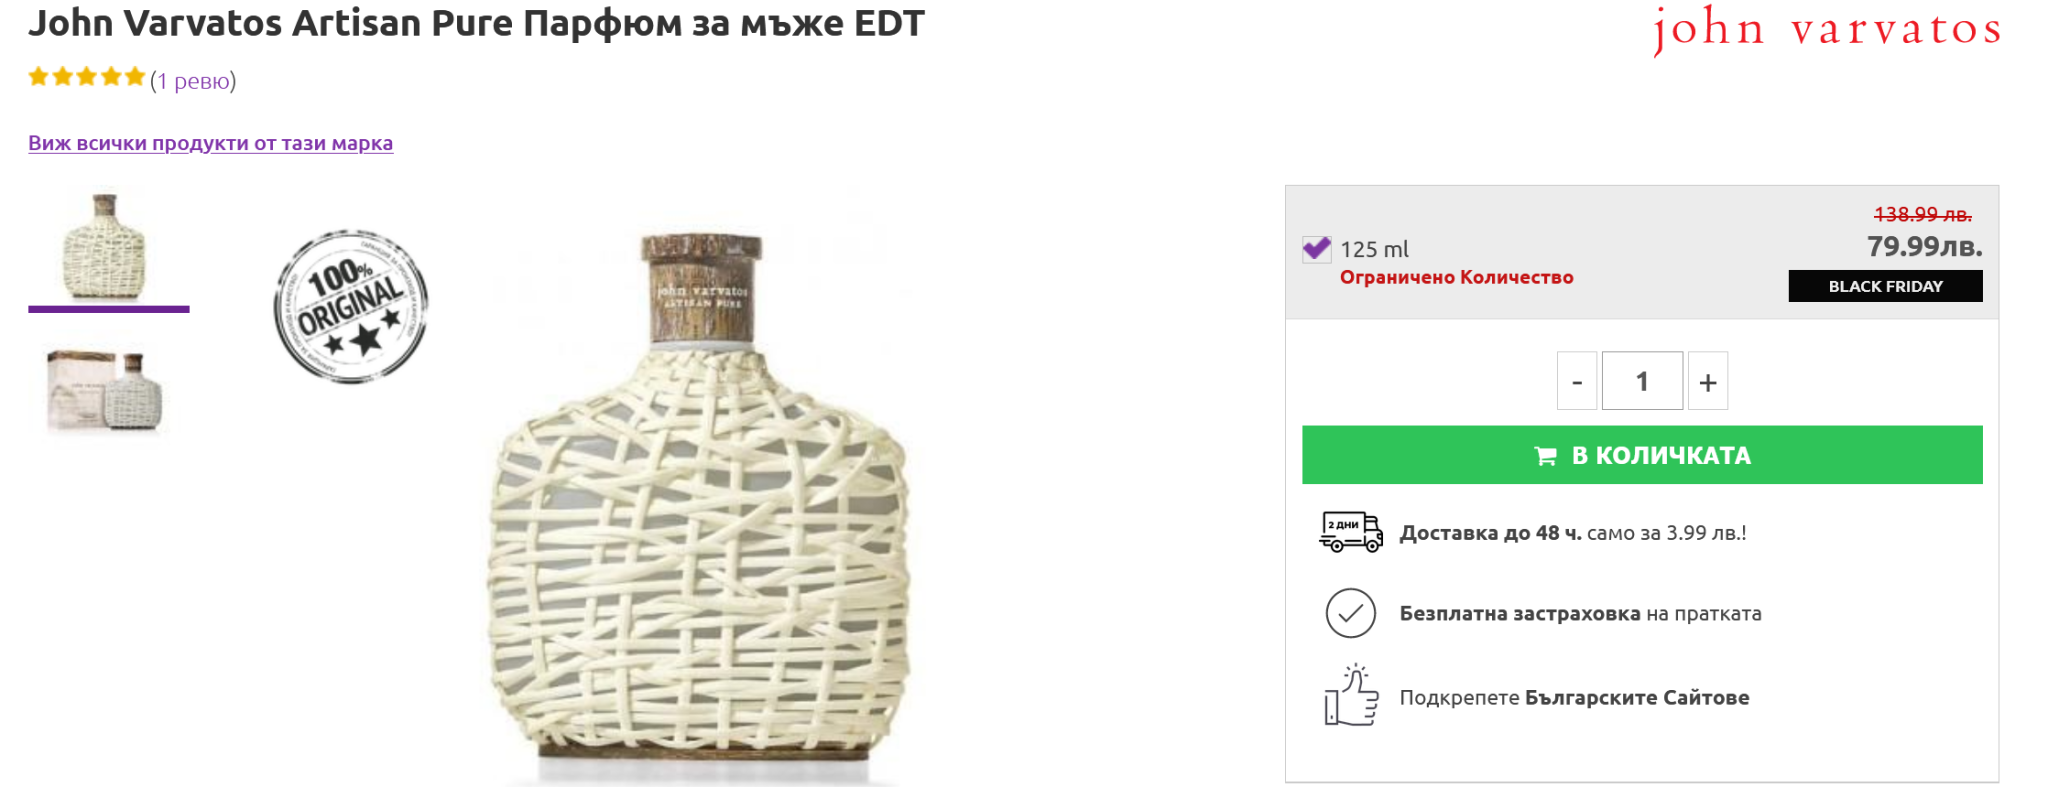Click the free insurance checkmark circle icon
Image resolution: width=2048 pixels, height=787 pixels.
[x=1350, y=613]
